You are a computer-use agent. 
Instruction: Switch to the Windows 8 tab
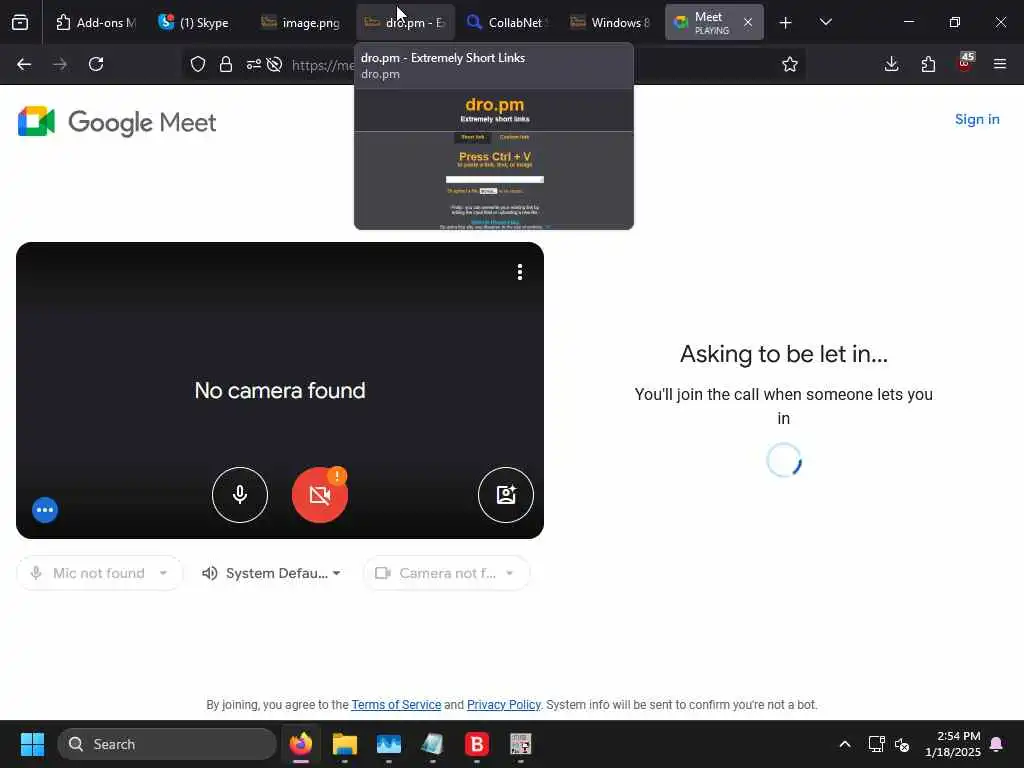[x=610, y=23]
